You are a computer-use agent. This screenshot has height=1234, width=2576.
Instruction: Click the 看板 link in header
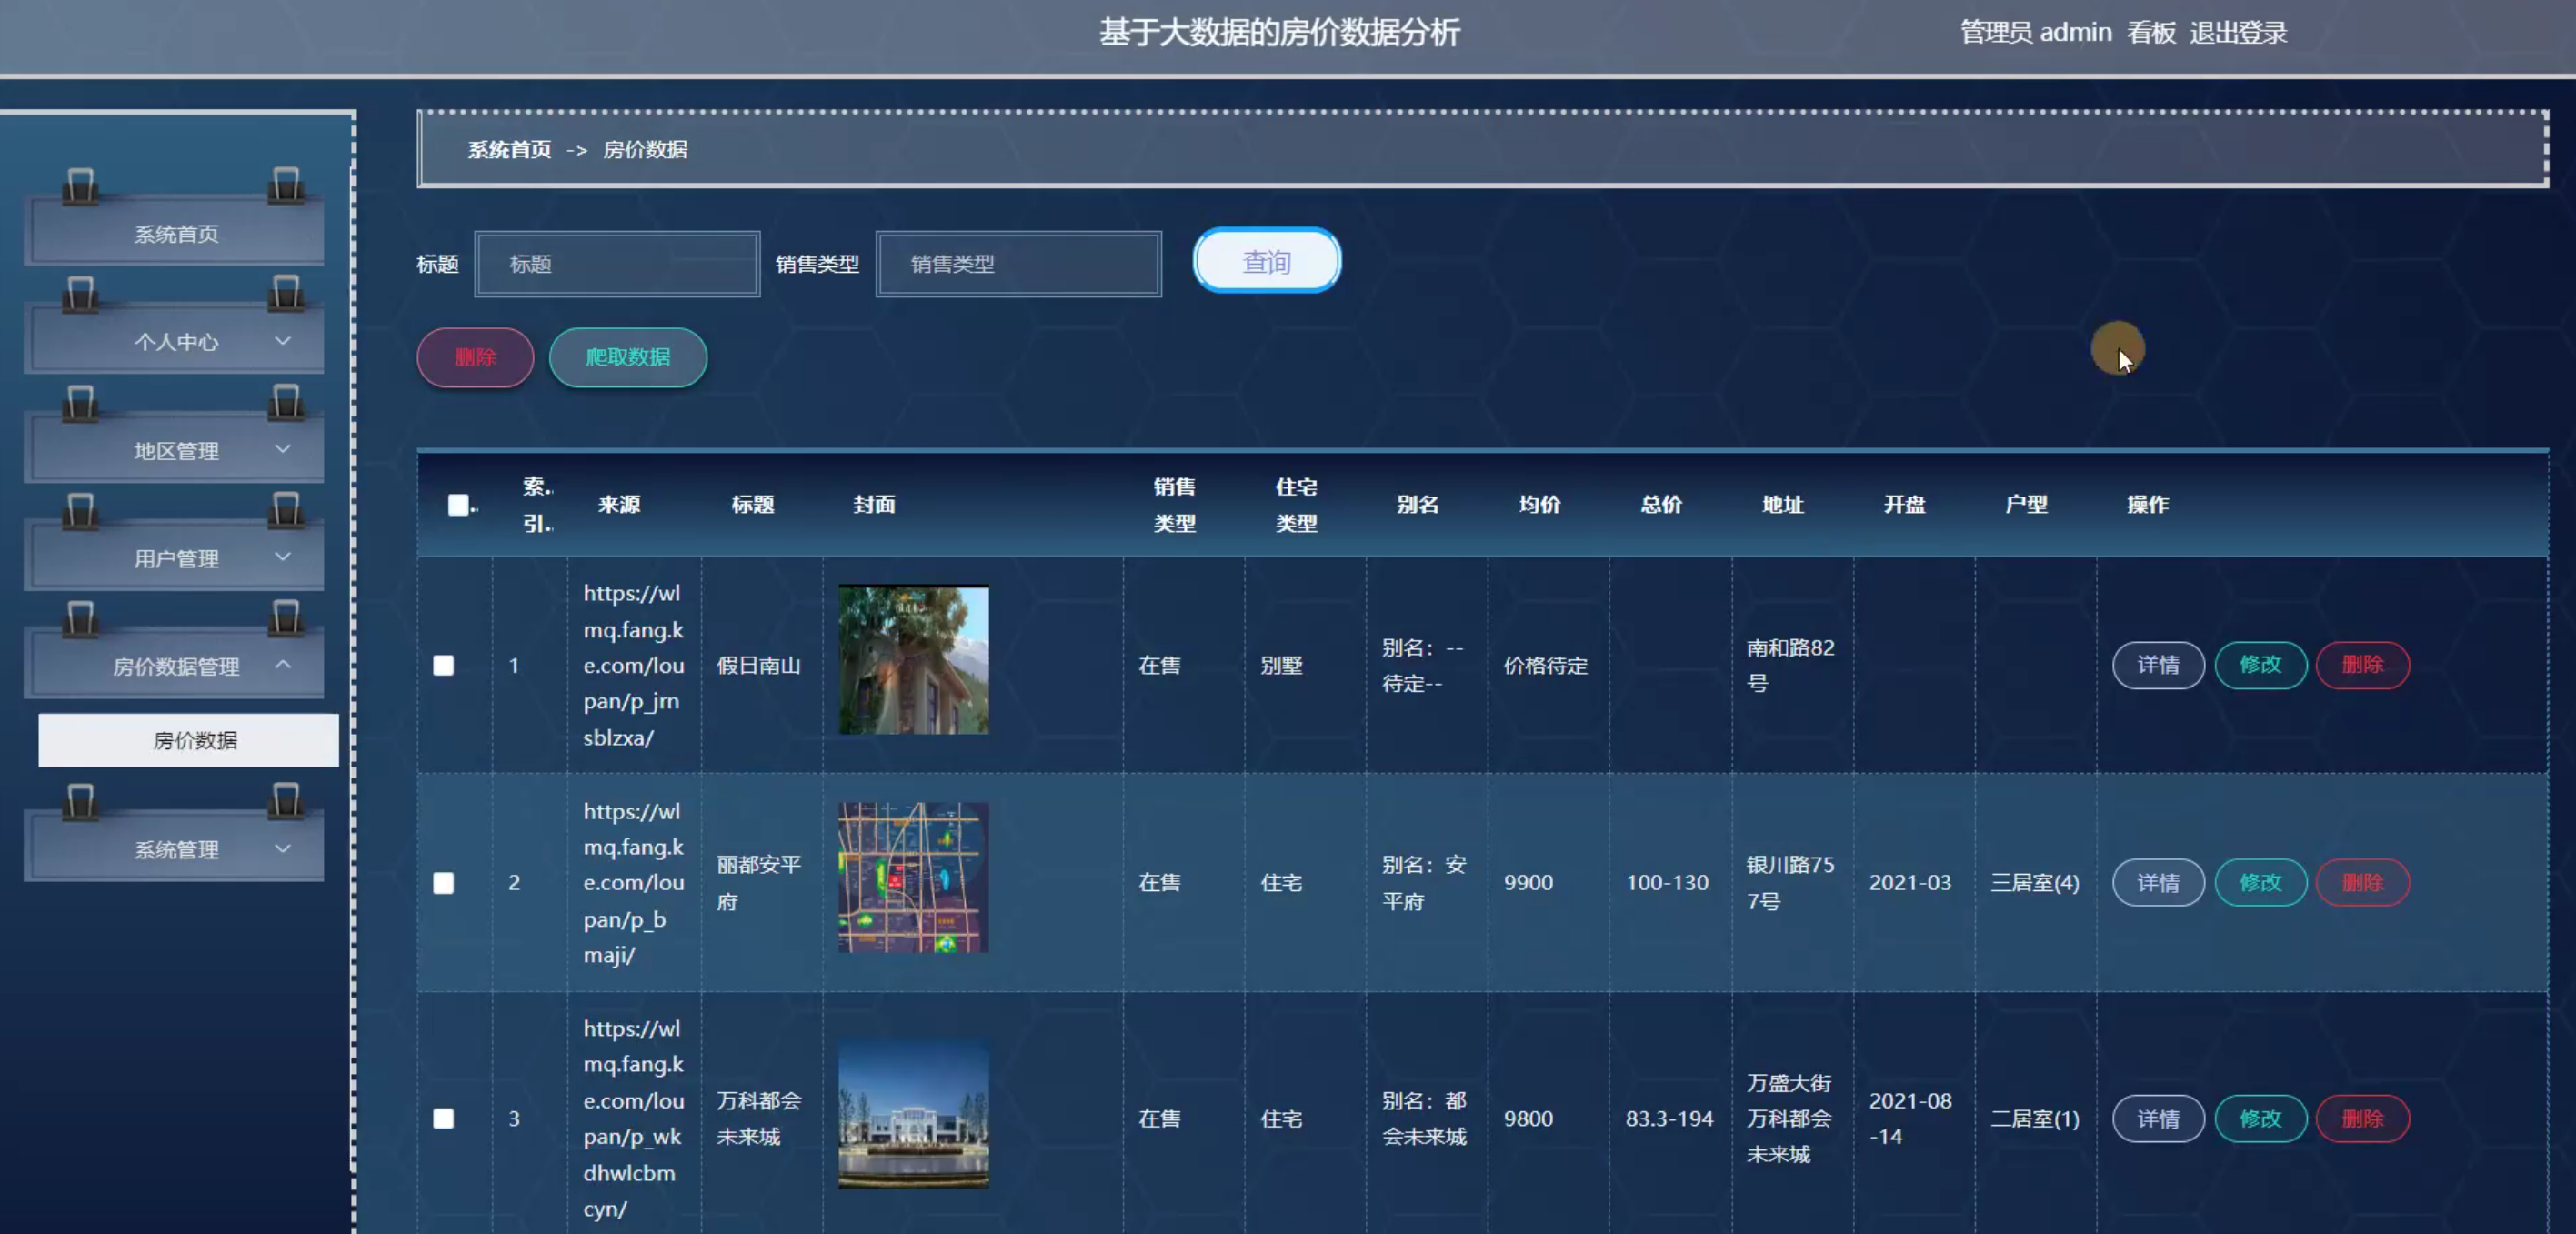tap(2151, 33)
